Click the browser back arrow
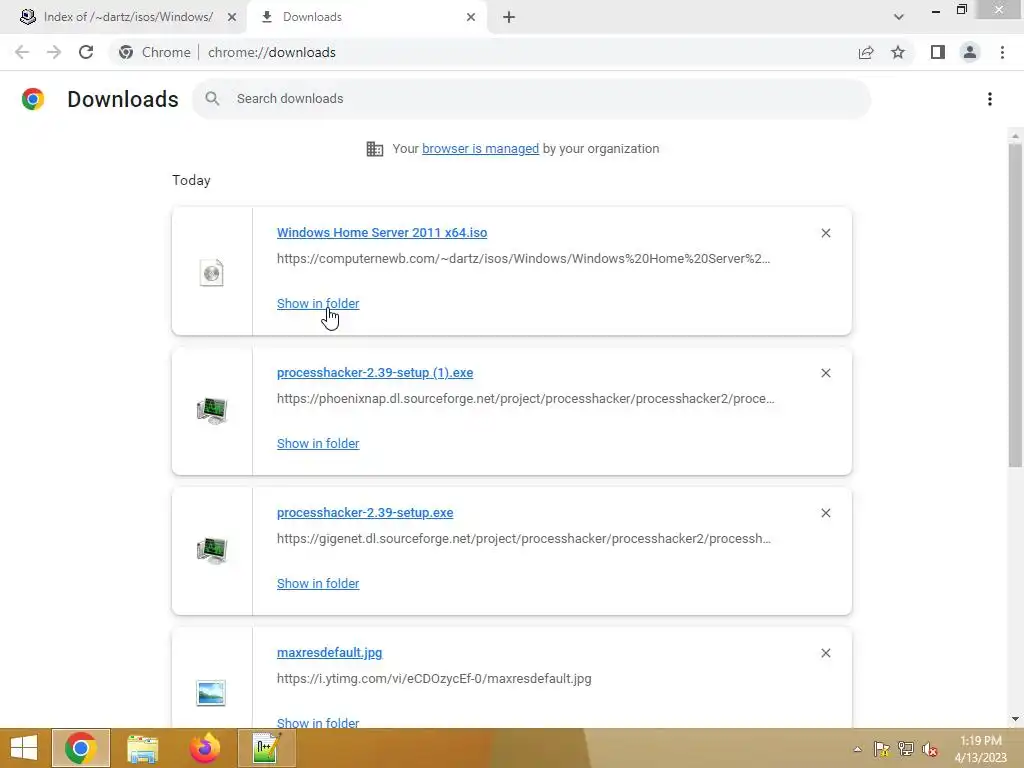Screen dimensions: 1024x768 (22, 52)
